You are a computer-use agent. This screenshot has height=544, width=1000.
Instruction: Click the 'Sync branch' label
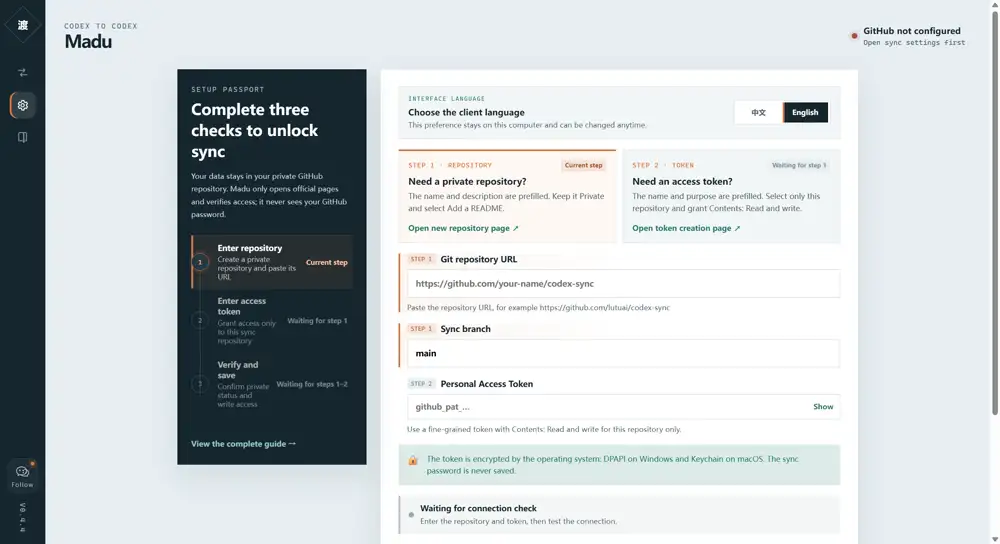pos(466,328)
